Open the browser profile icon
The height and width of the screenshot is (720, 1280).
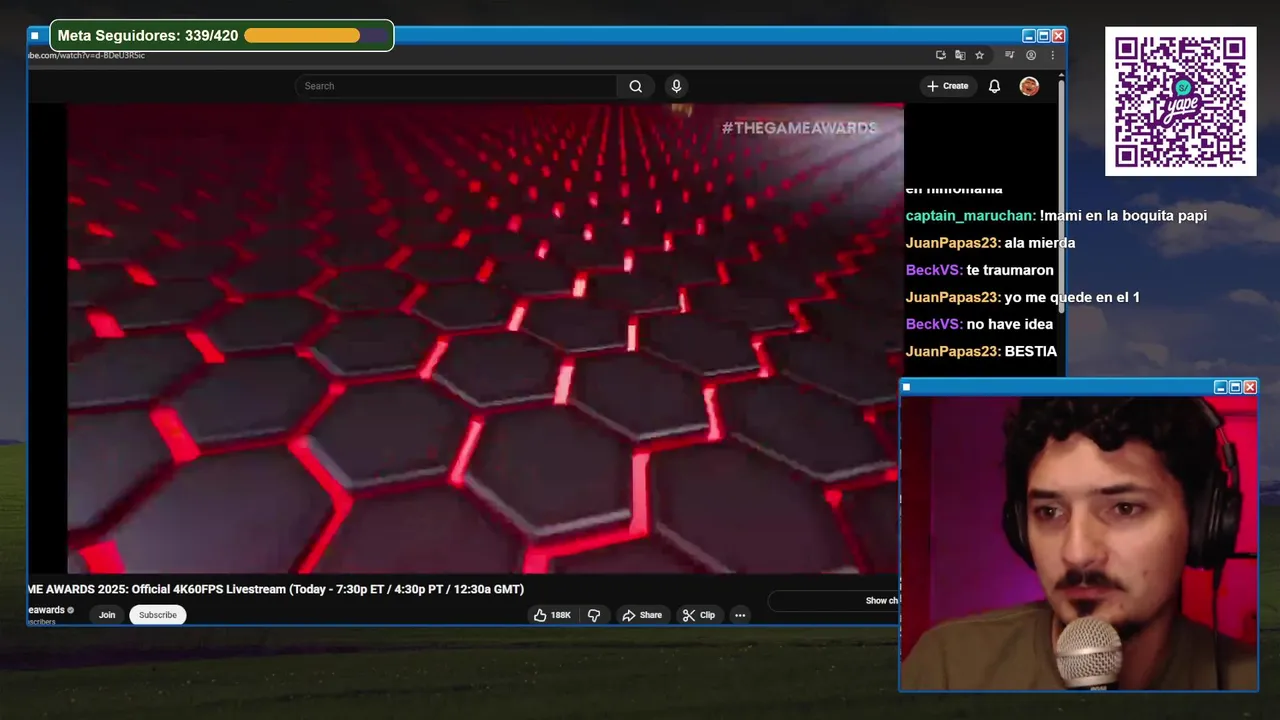(x=1031, y=55)
